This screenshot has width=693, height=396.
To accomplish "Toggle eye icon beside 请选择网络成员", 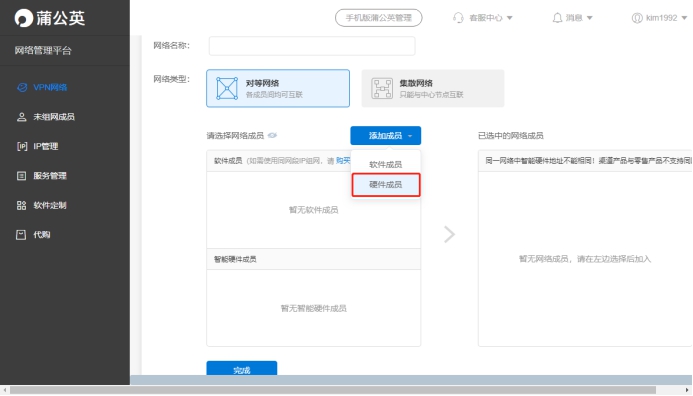I will pyautogui.click(x=272, y=135).
